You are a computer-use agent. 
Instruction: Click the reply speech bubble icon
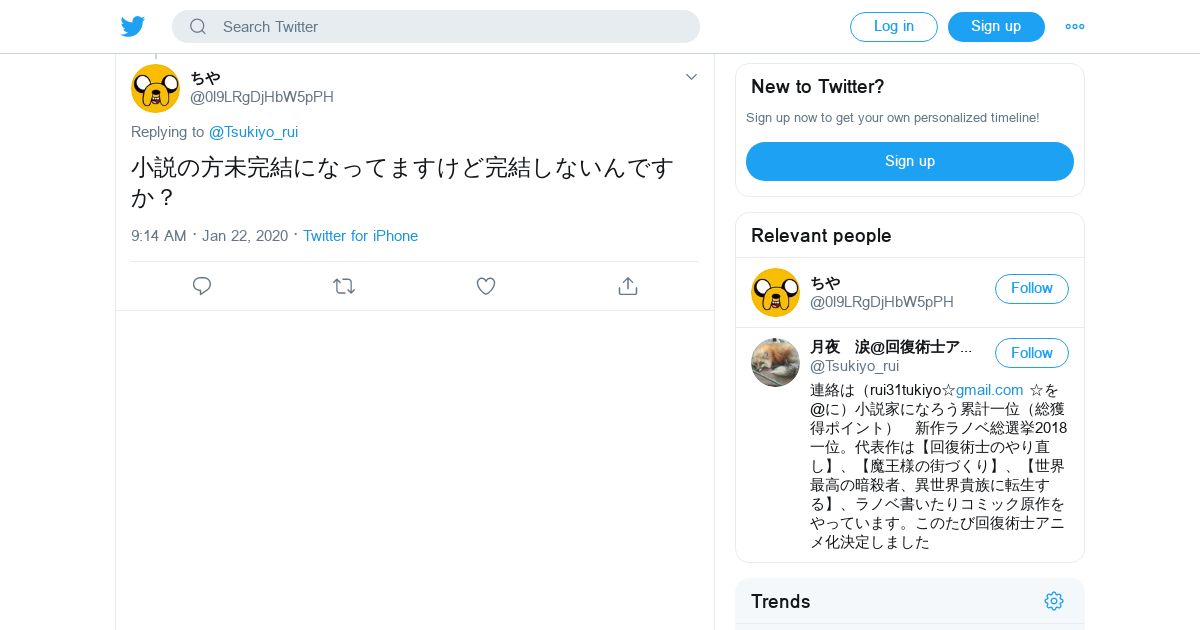point(202,286)
